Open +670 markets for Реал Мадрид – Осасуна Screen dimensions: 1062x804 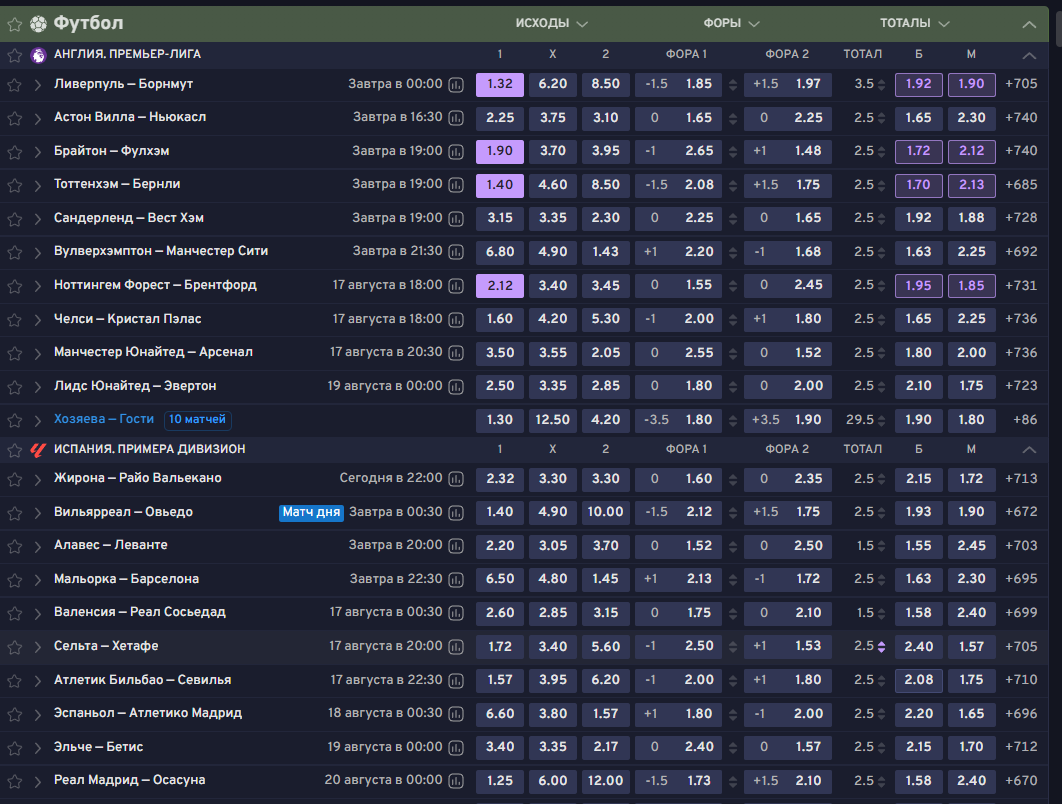click(1021, 781)
